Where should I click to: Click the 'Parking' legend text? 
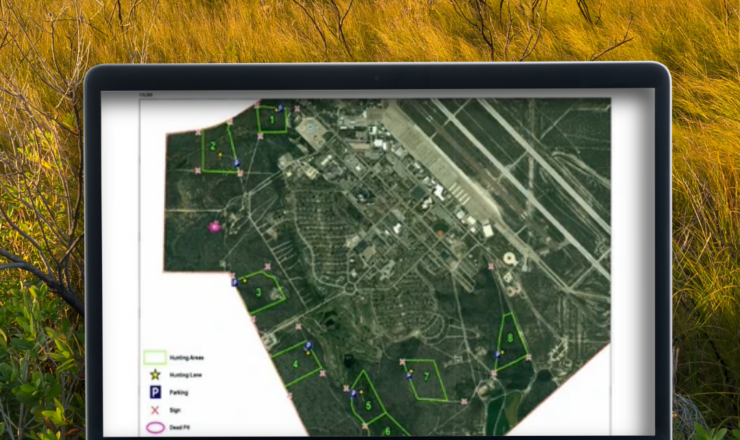point(179,393)
